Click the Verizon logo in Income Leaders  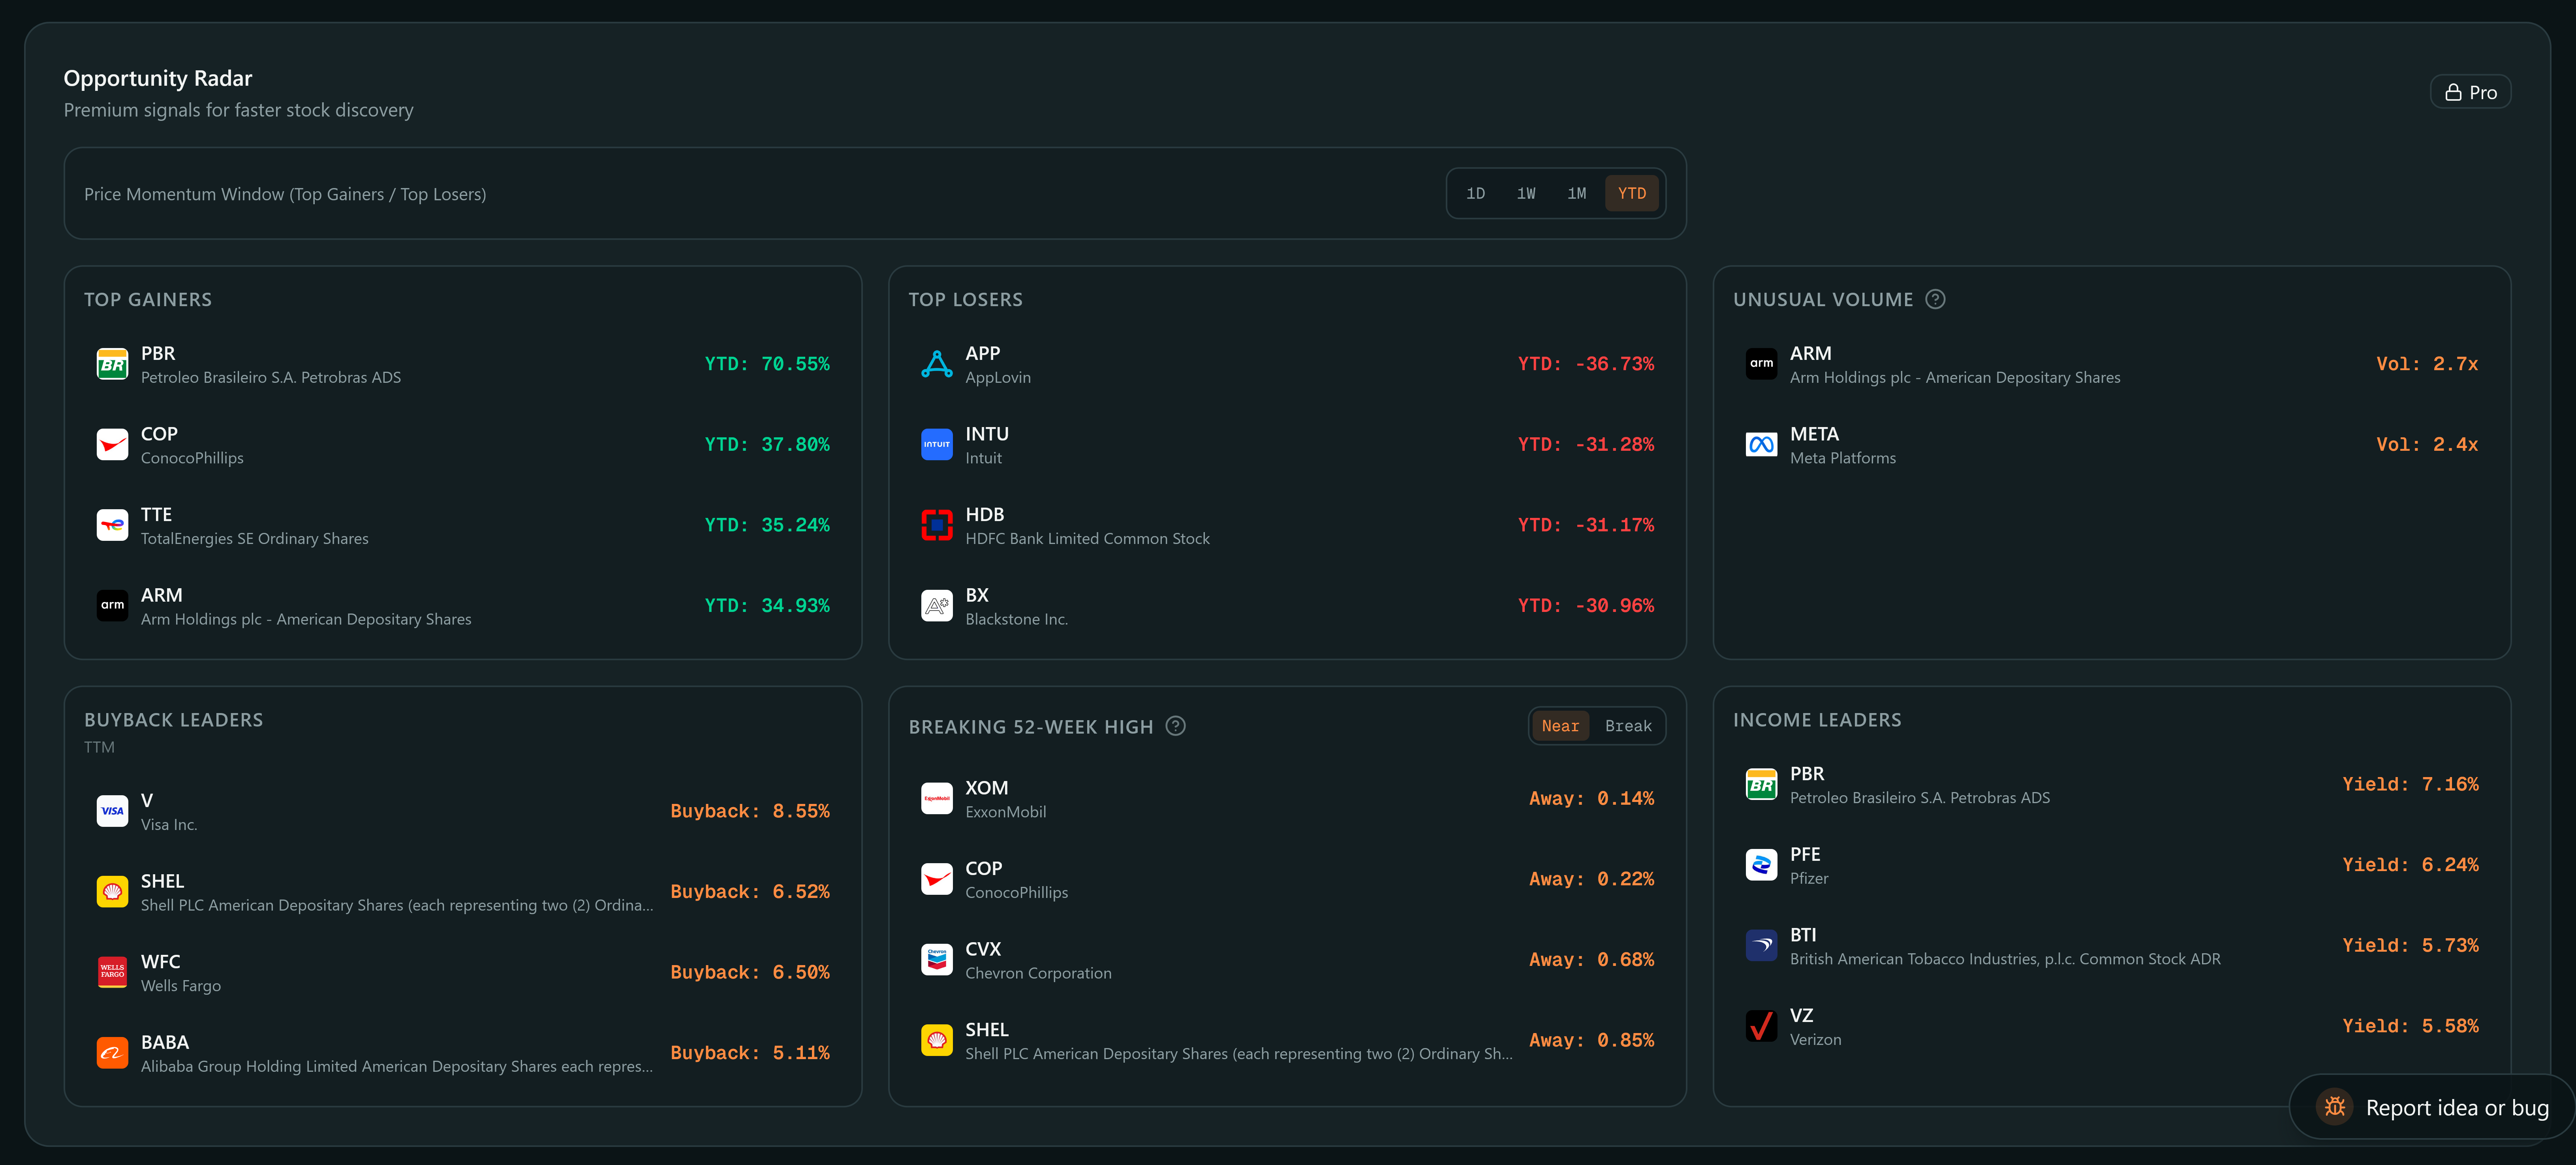point(1760,1026)
